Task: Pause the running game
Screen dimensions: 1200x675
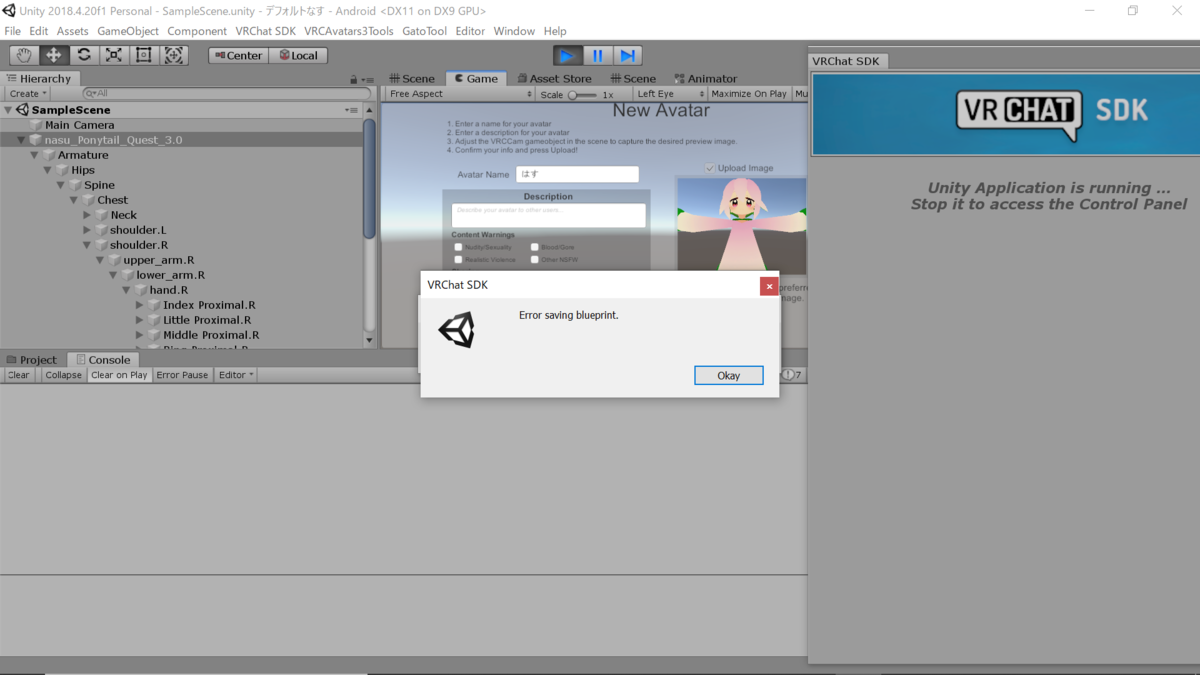Action: click(x=597, y=56)
